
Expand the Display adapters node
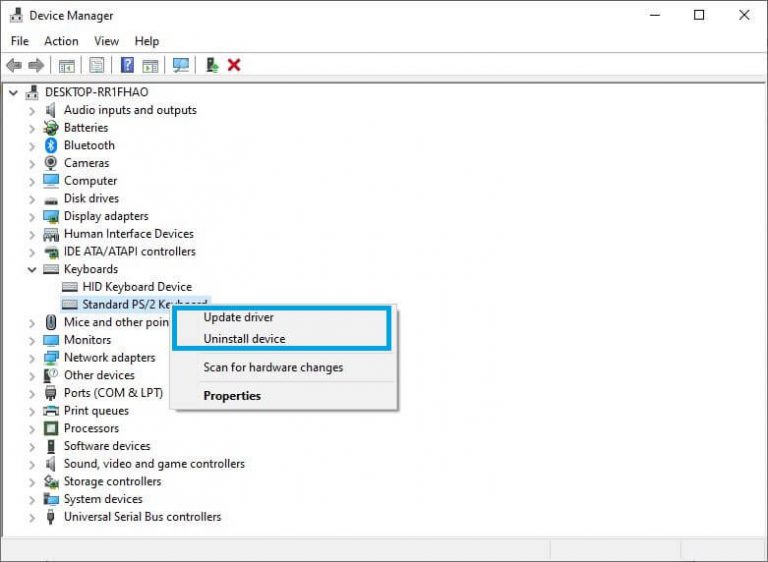pyautogui.click(x=32, y=216)
